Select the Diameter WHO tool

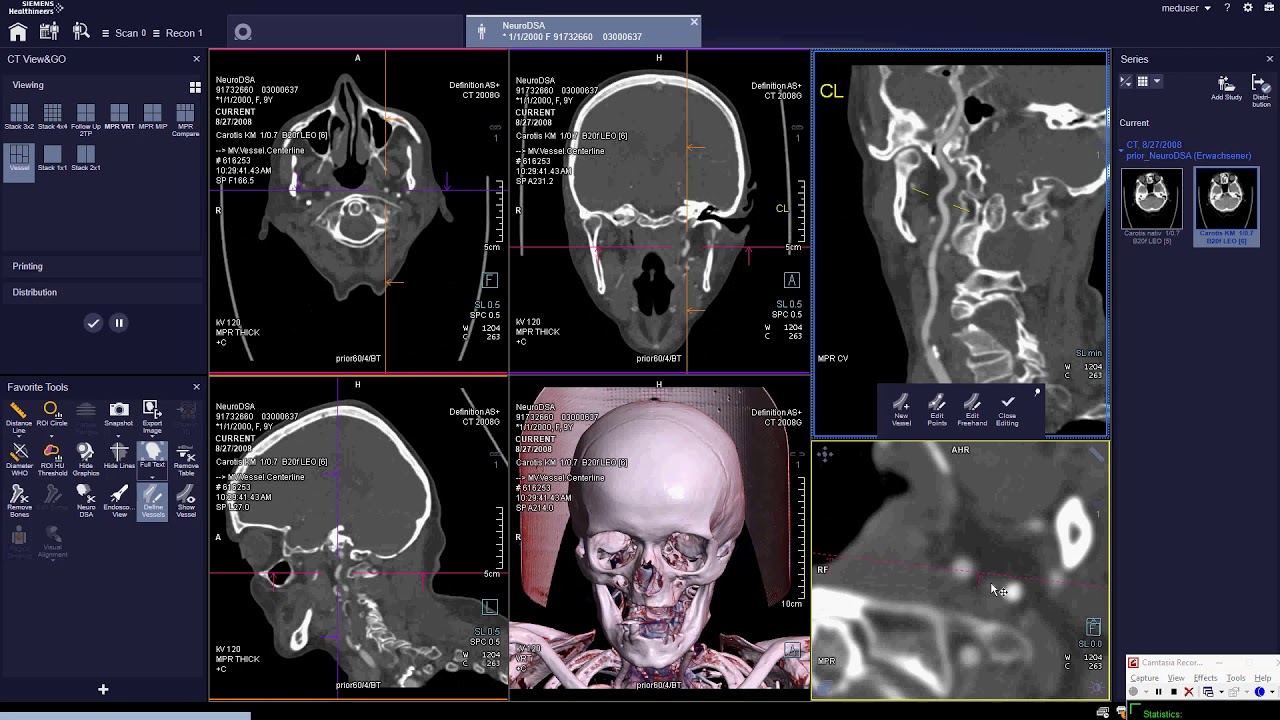pyautogui.click(x=19, y=460)
